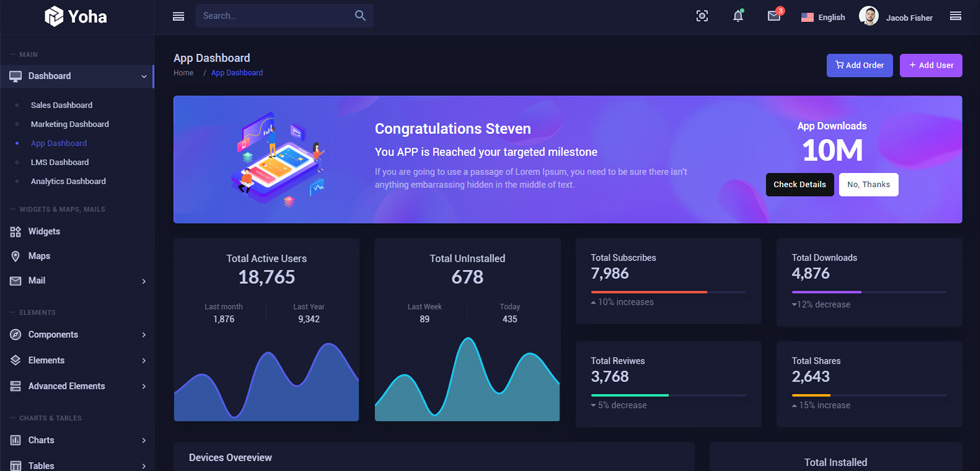Open Sales Dashboard
Viewport: 980px width, 471px height.
(61, 105)
